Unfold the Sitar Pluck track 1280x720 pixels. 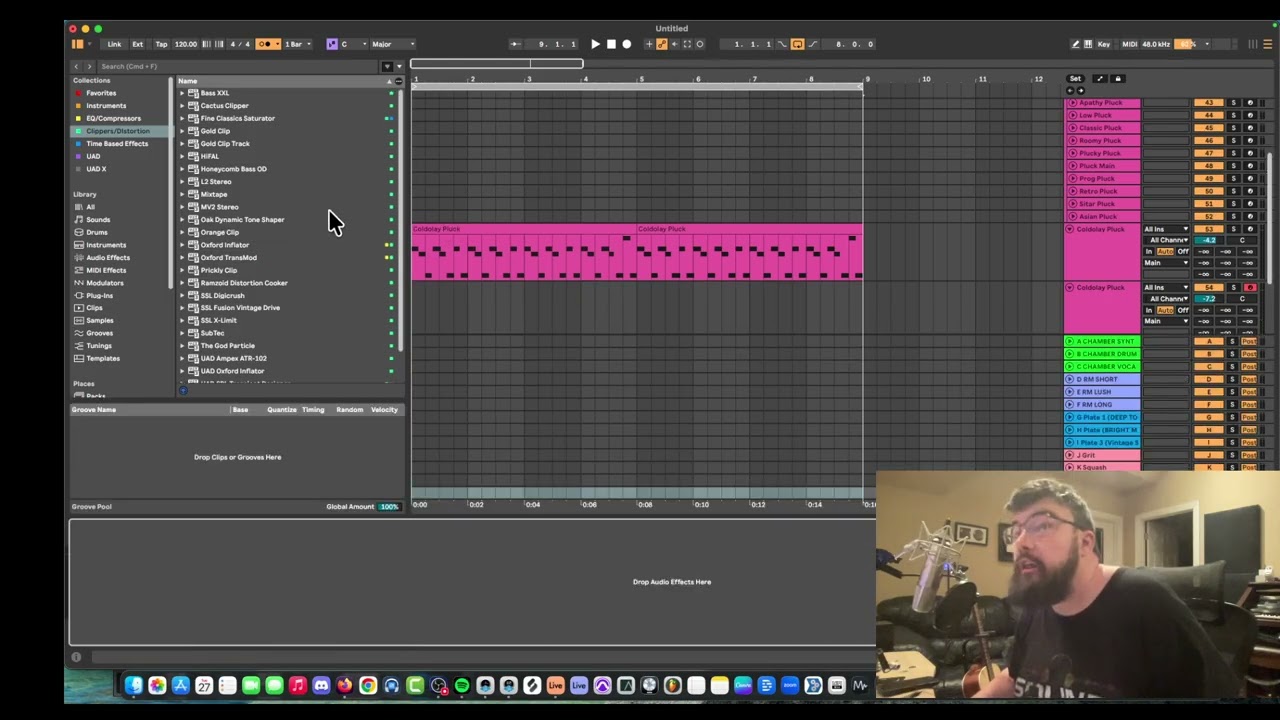(1072, 204)
